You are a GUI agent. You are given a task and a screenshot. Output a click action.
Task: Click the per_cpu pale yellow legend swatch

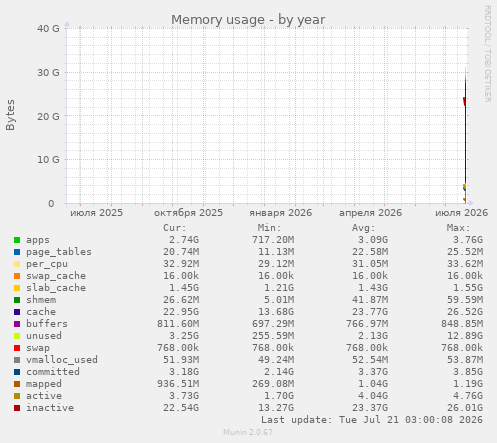(x=17, y=264)
